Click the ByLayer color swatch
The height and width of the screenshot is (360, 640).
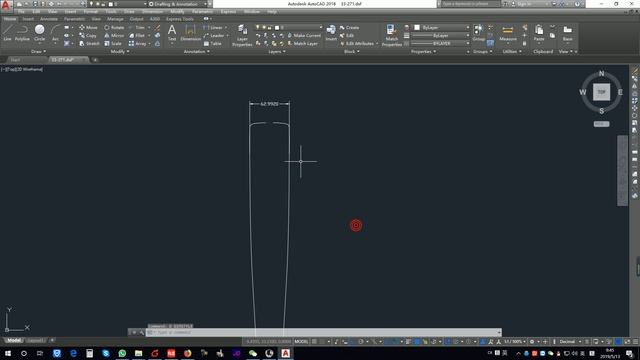417,27
